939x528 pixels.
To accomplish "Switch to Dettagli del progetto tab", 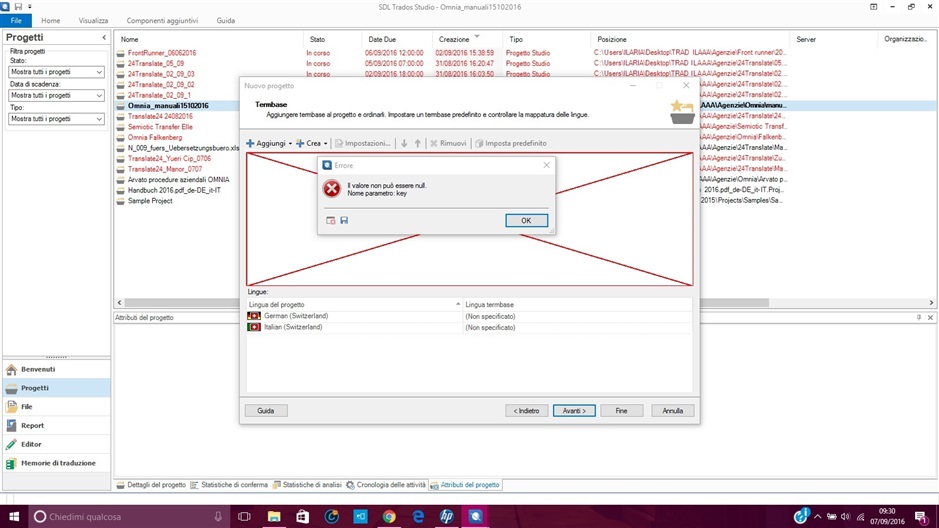I will tap(151, 485).
